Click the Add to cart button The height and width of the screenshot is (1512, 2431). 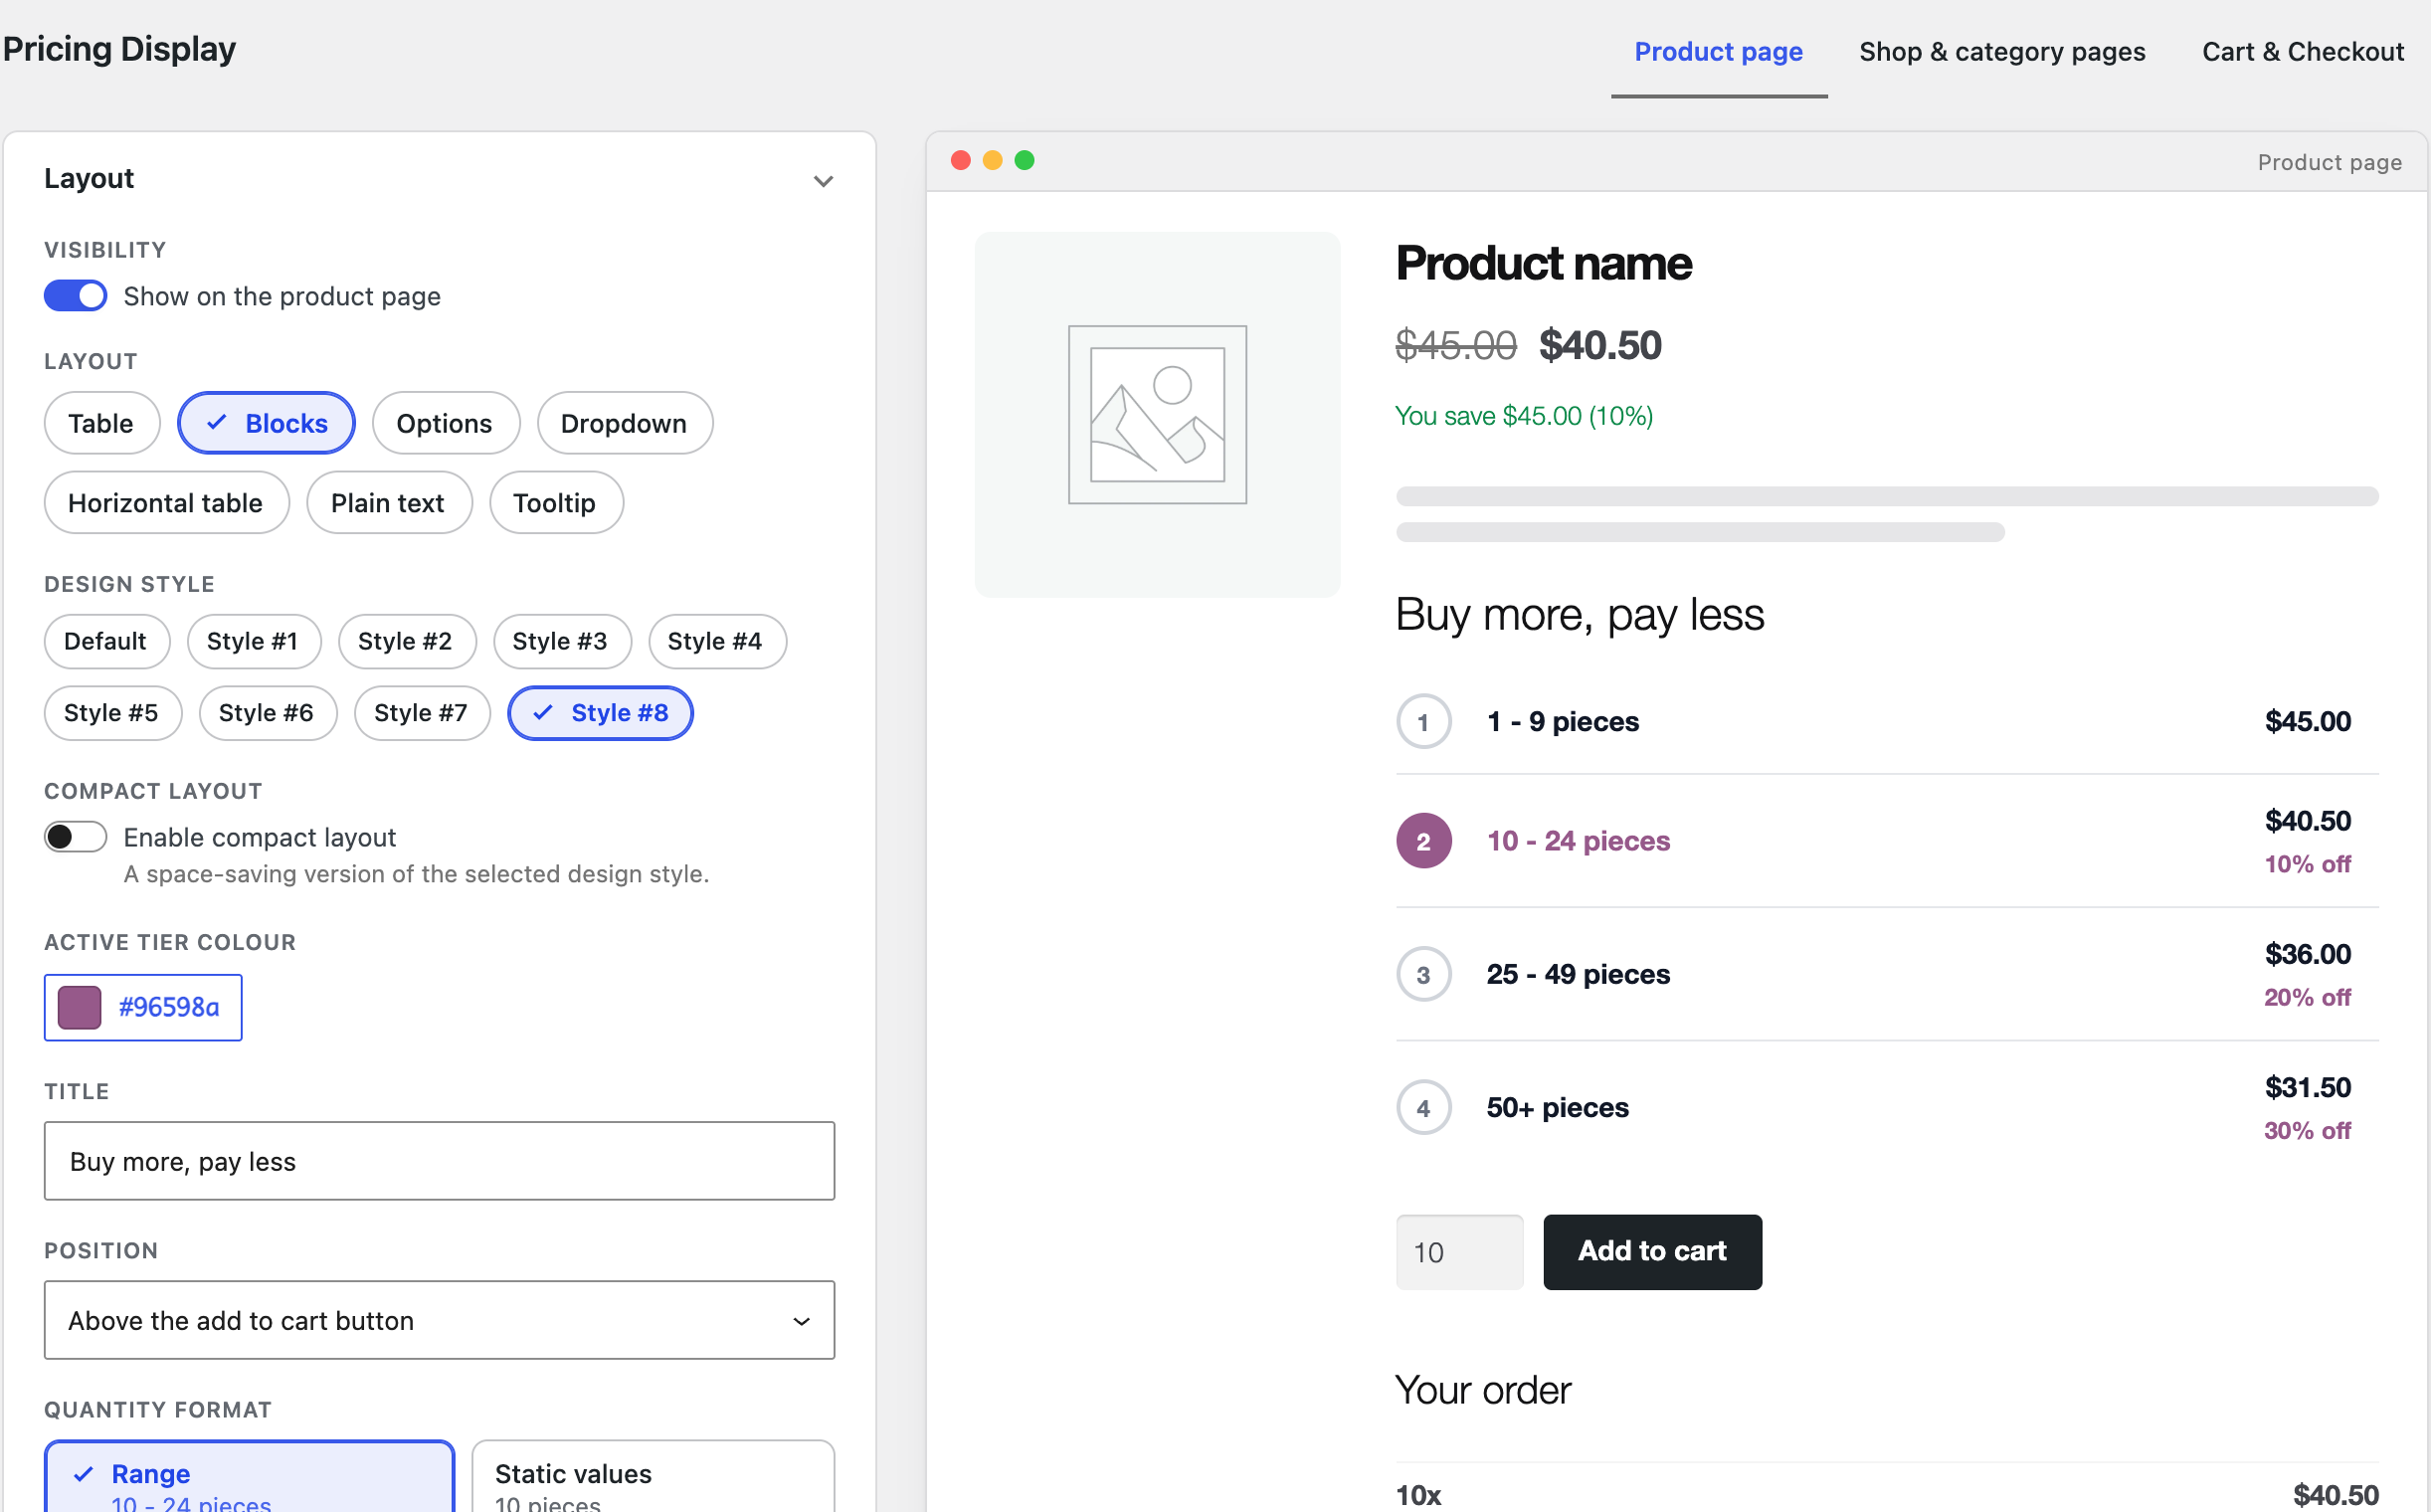pos(1652,1252)
